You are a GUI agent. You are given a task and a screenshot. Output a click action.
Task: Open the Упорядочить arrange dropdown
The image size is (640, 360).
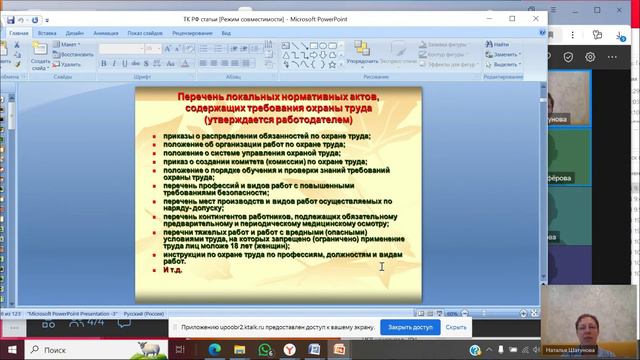point(362,53)
